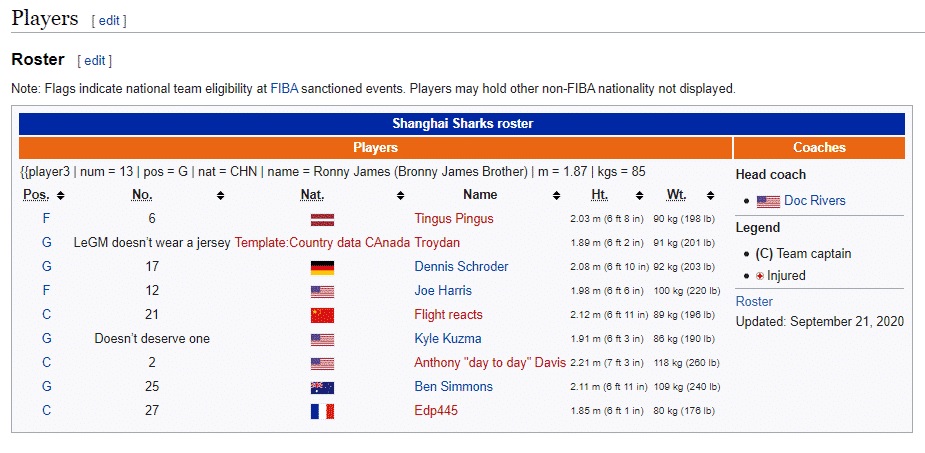Click weight 118 kg (260 lb)
925x453 pixels.
[x=687, y=363]
